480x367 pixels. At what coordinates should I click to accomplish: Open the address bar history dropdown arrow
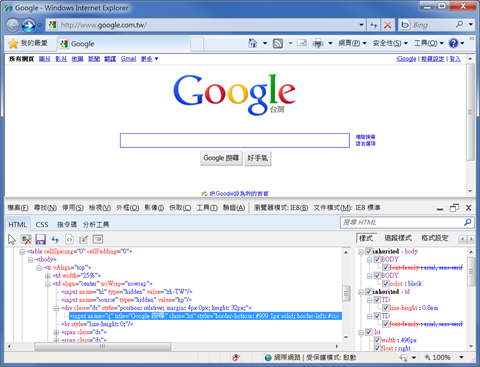(361, 25)
